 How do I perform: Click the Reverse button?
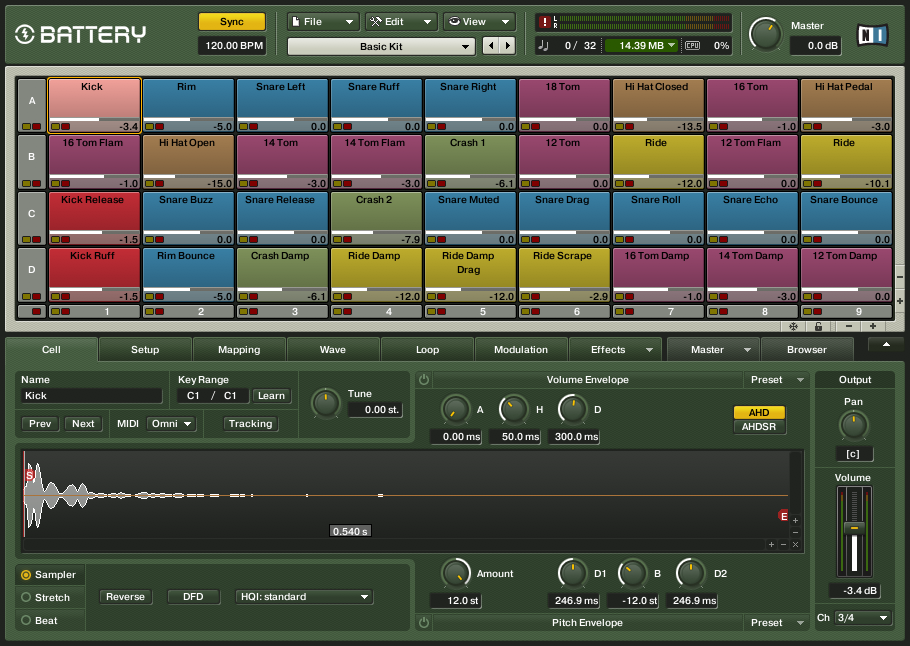pos(125,597)
